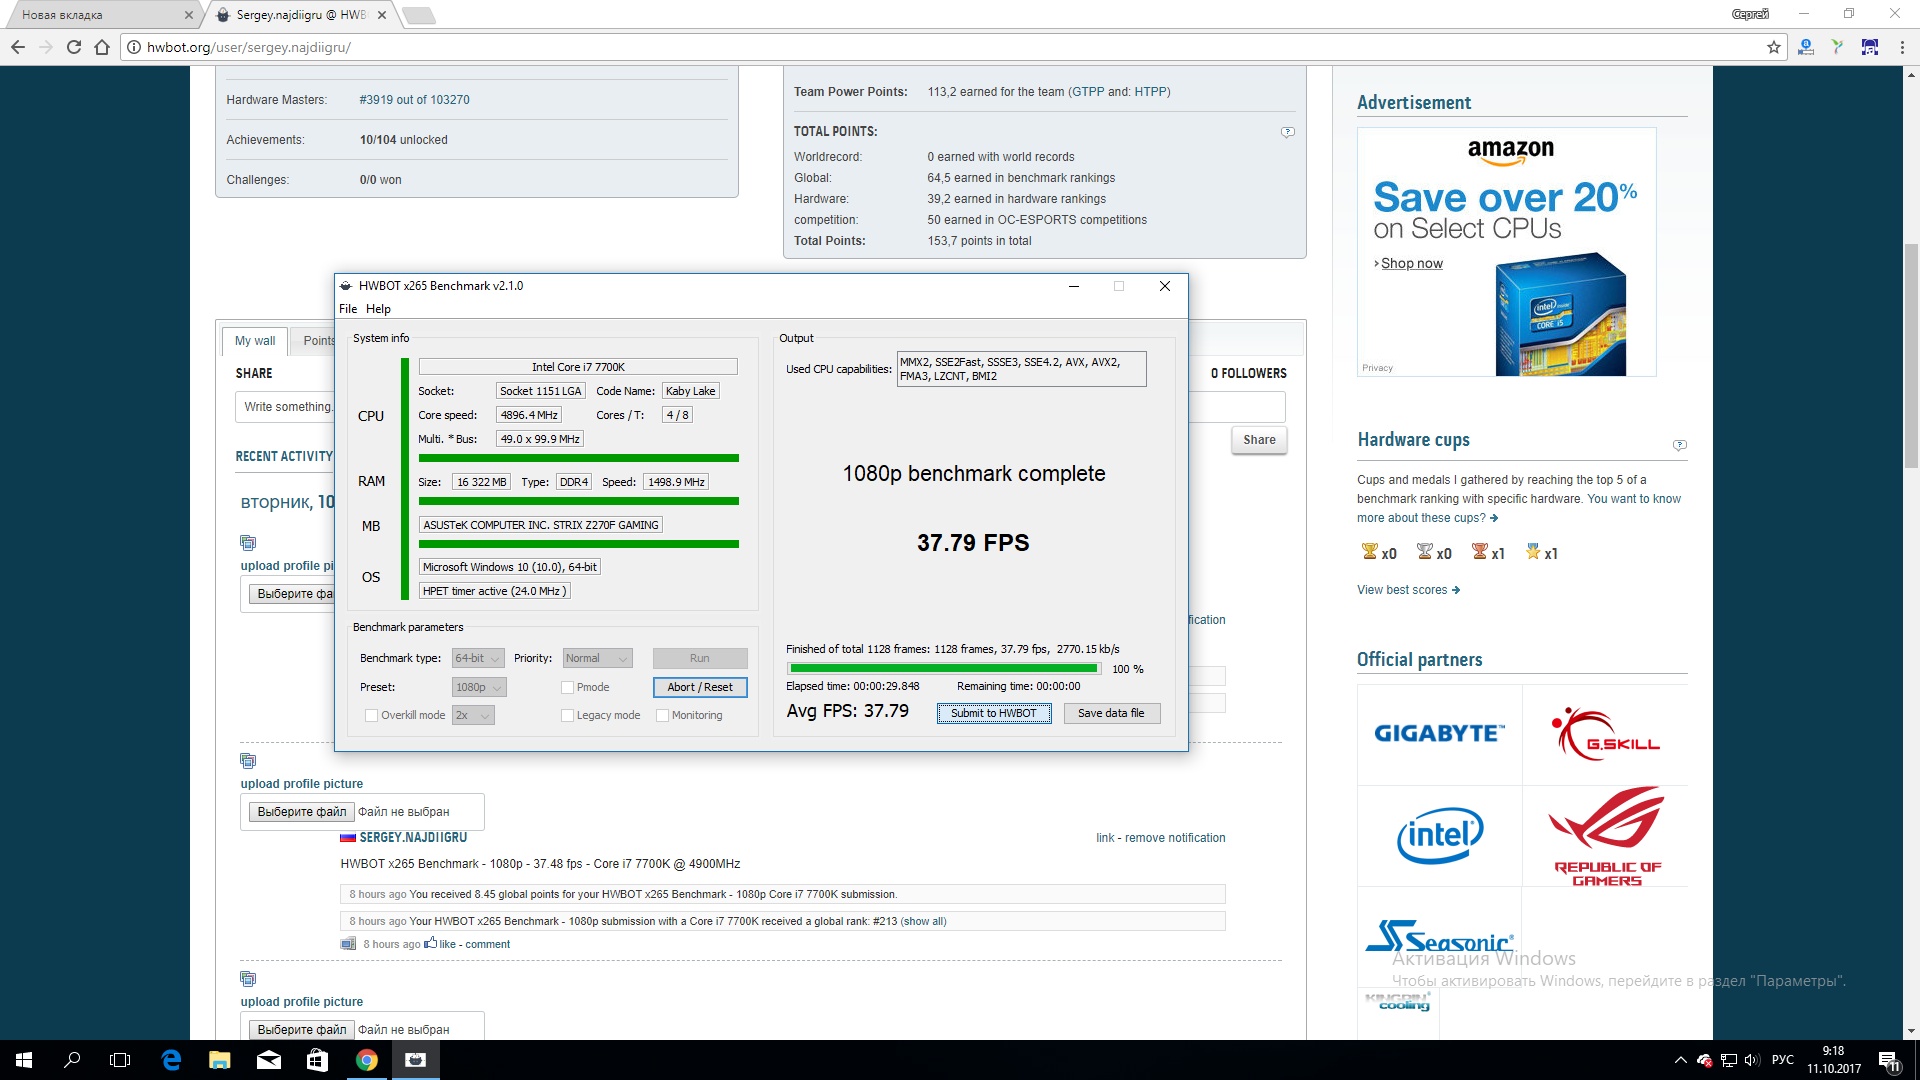Select the silver cup icon
Screen dimensions: 1920x1080
coord(1424,551)
